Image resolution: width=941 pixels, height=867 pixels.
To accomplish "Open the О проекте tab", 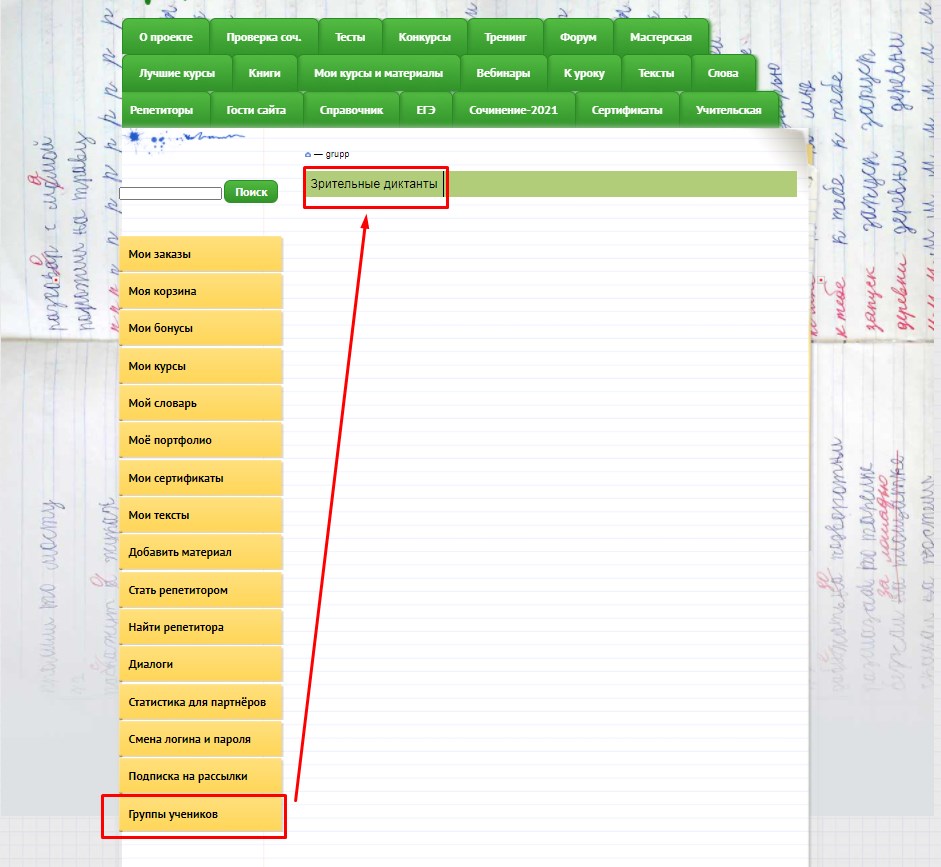I will tap(165, 37).
